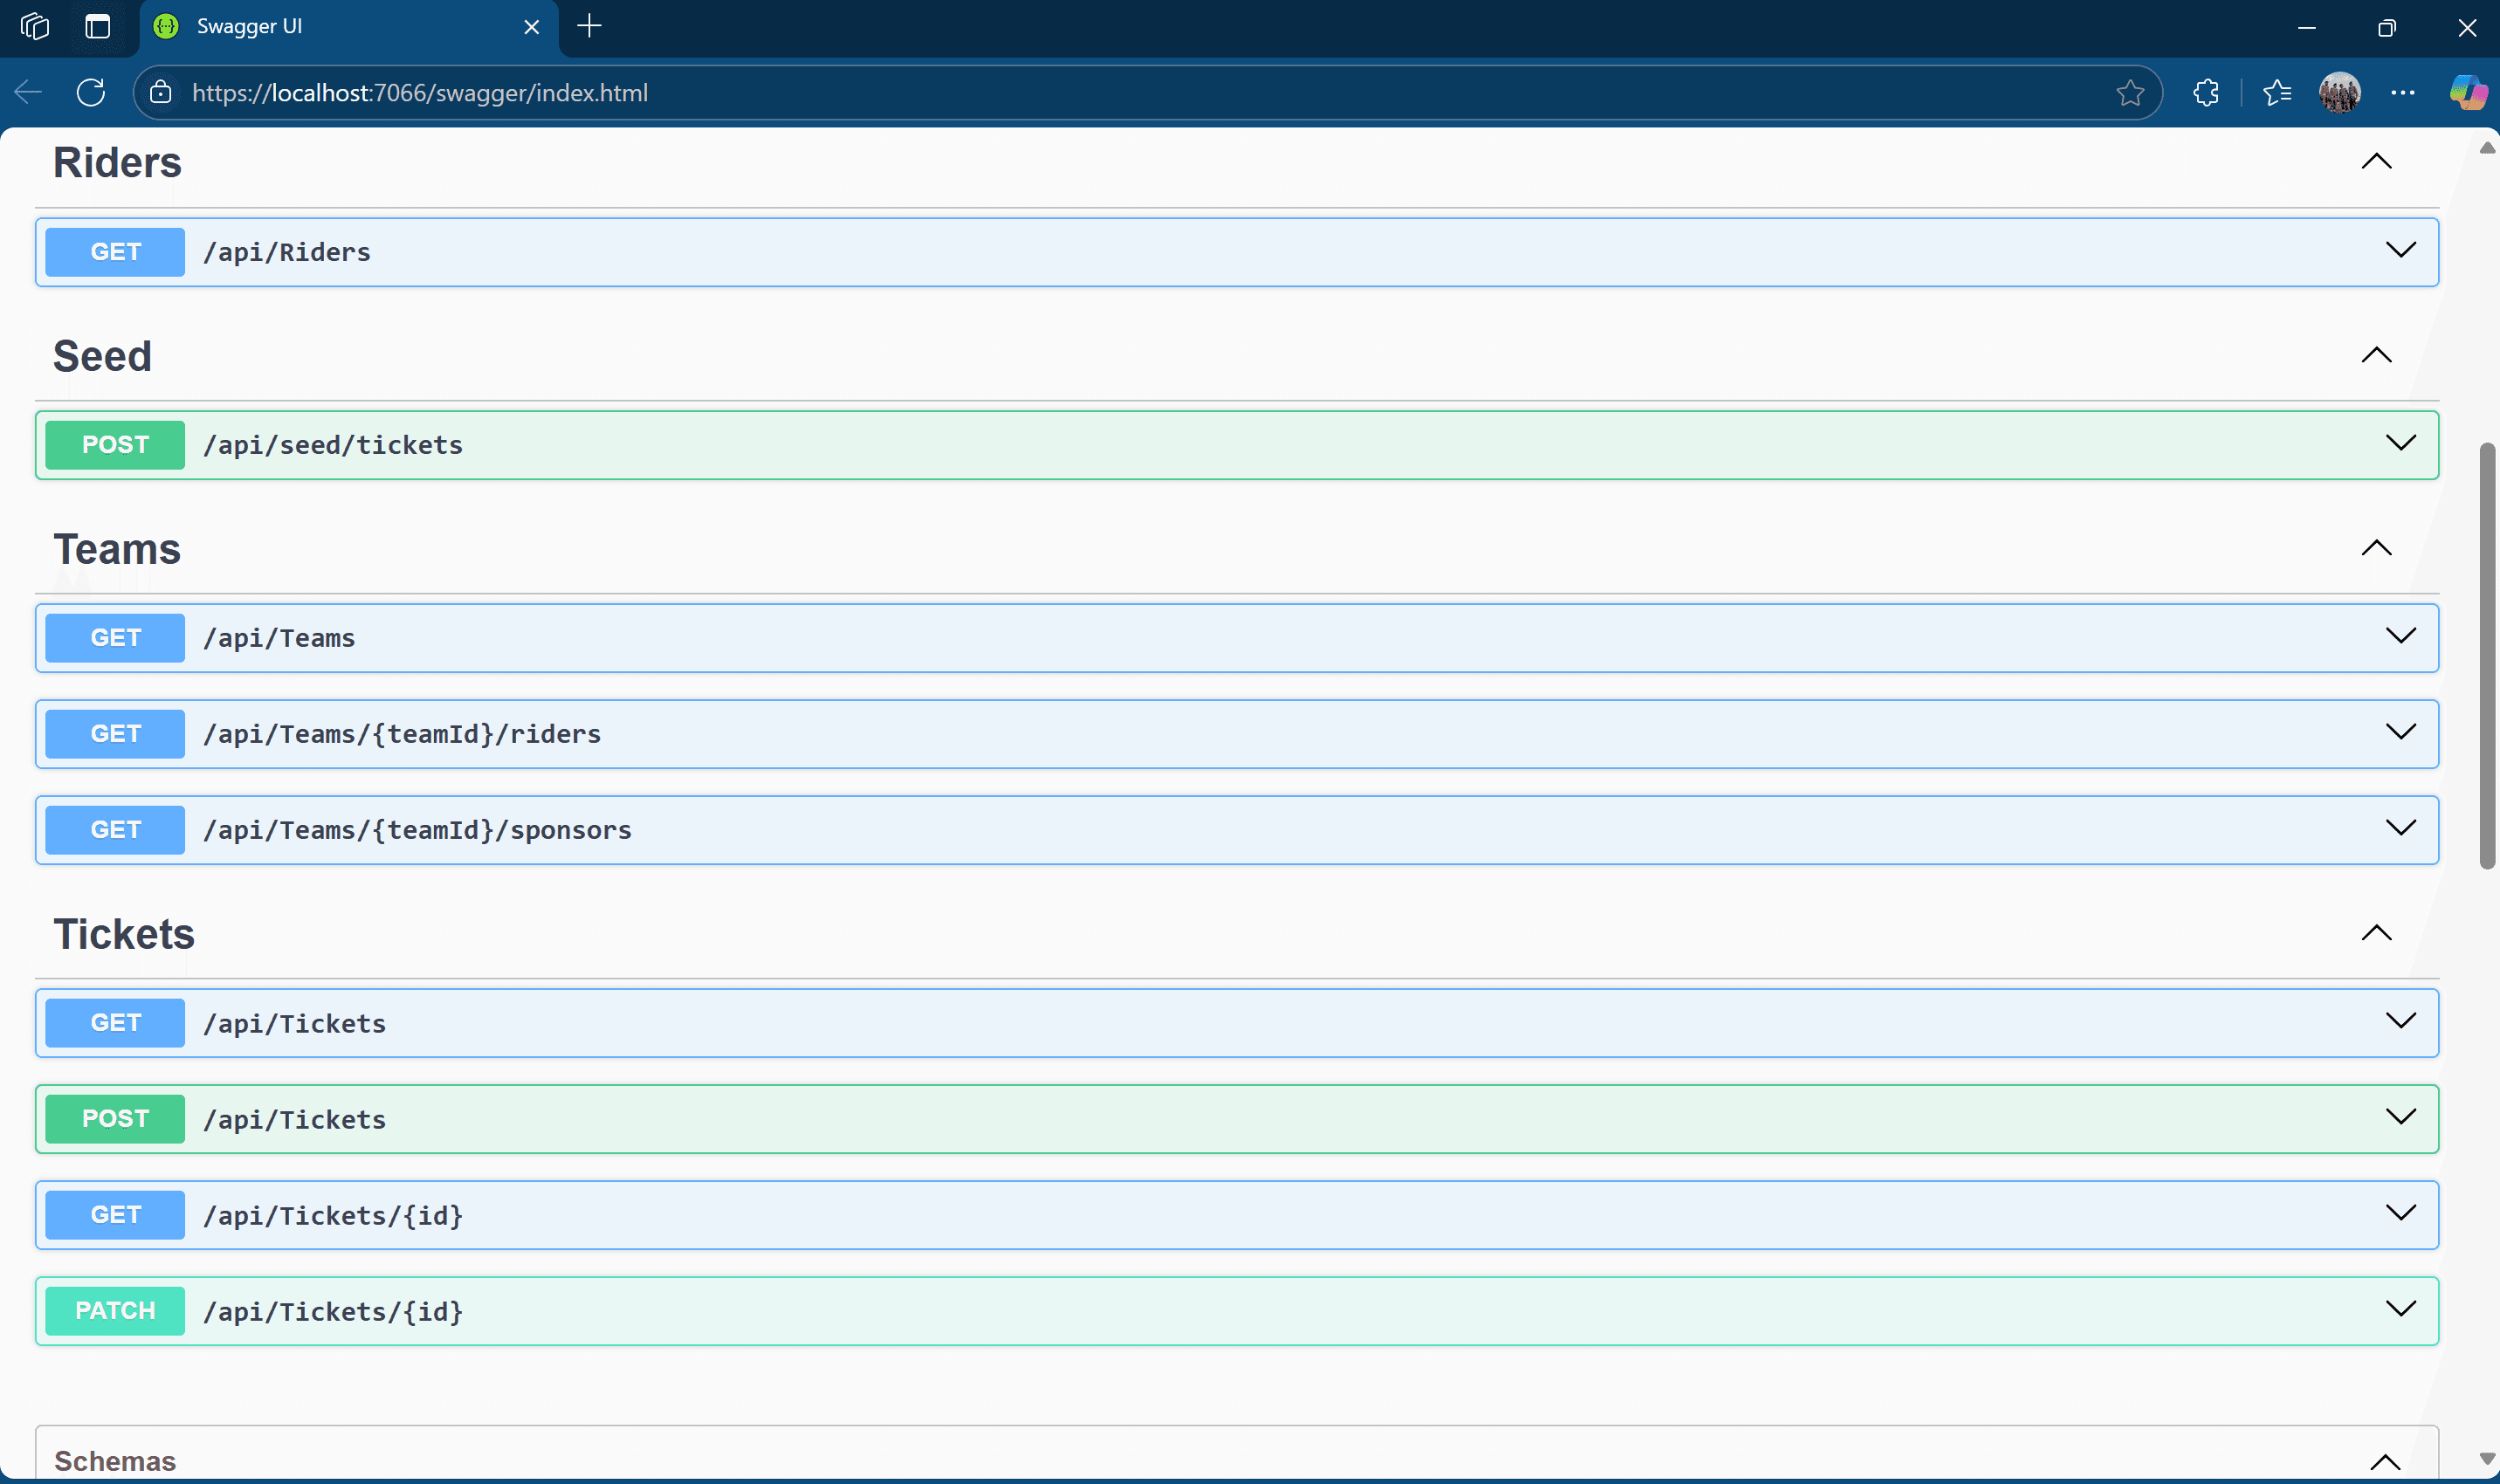Open Settings and more menu
The height and width of the screenshot is (1484, 2500).
(2402, 93)
